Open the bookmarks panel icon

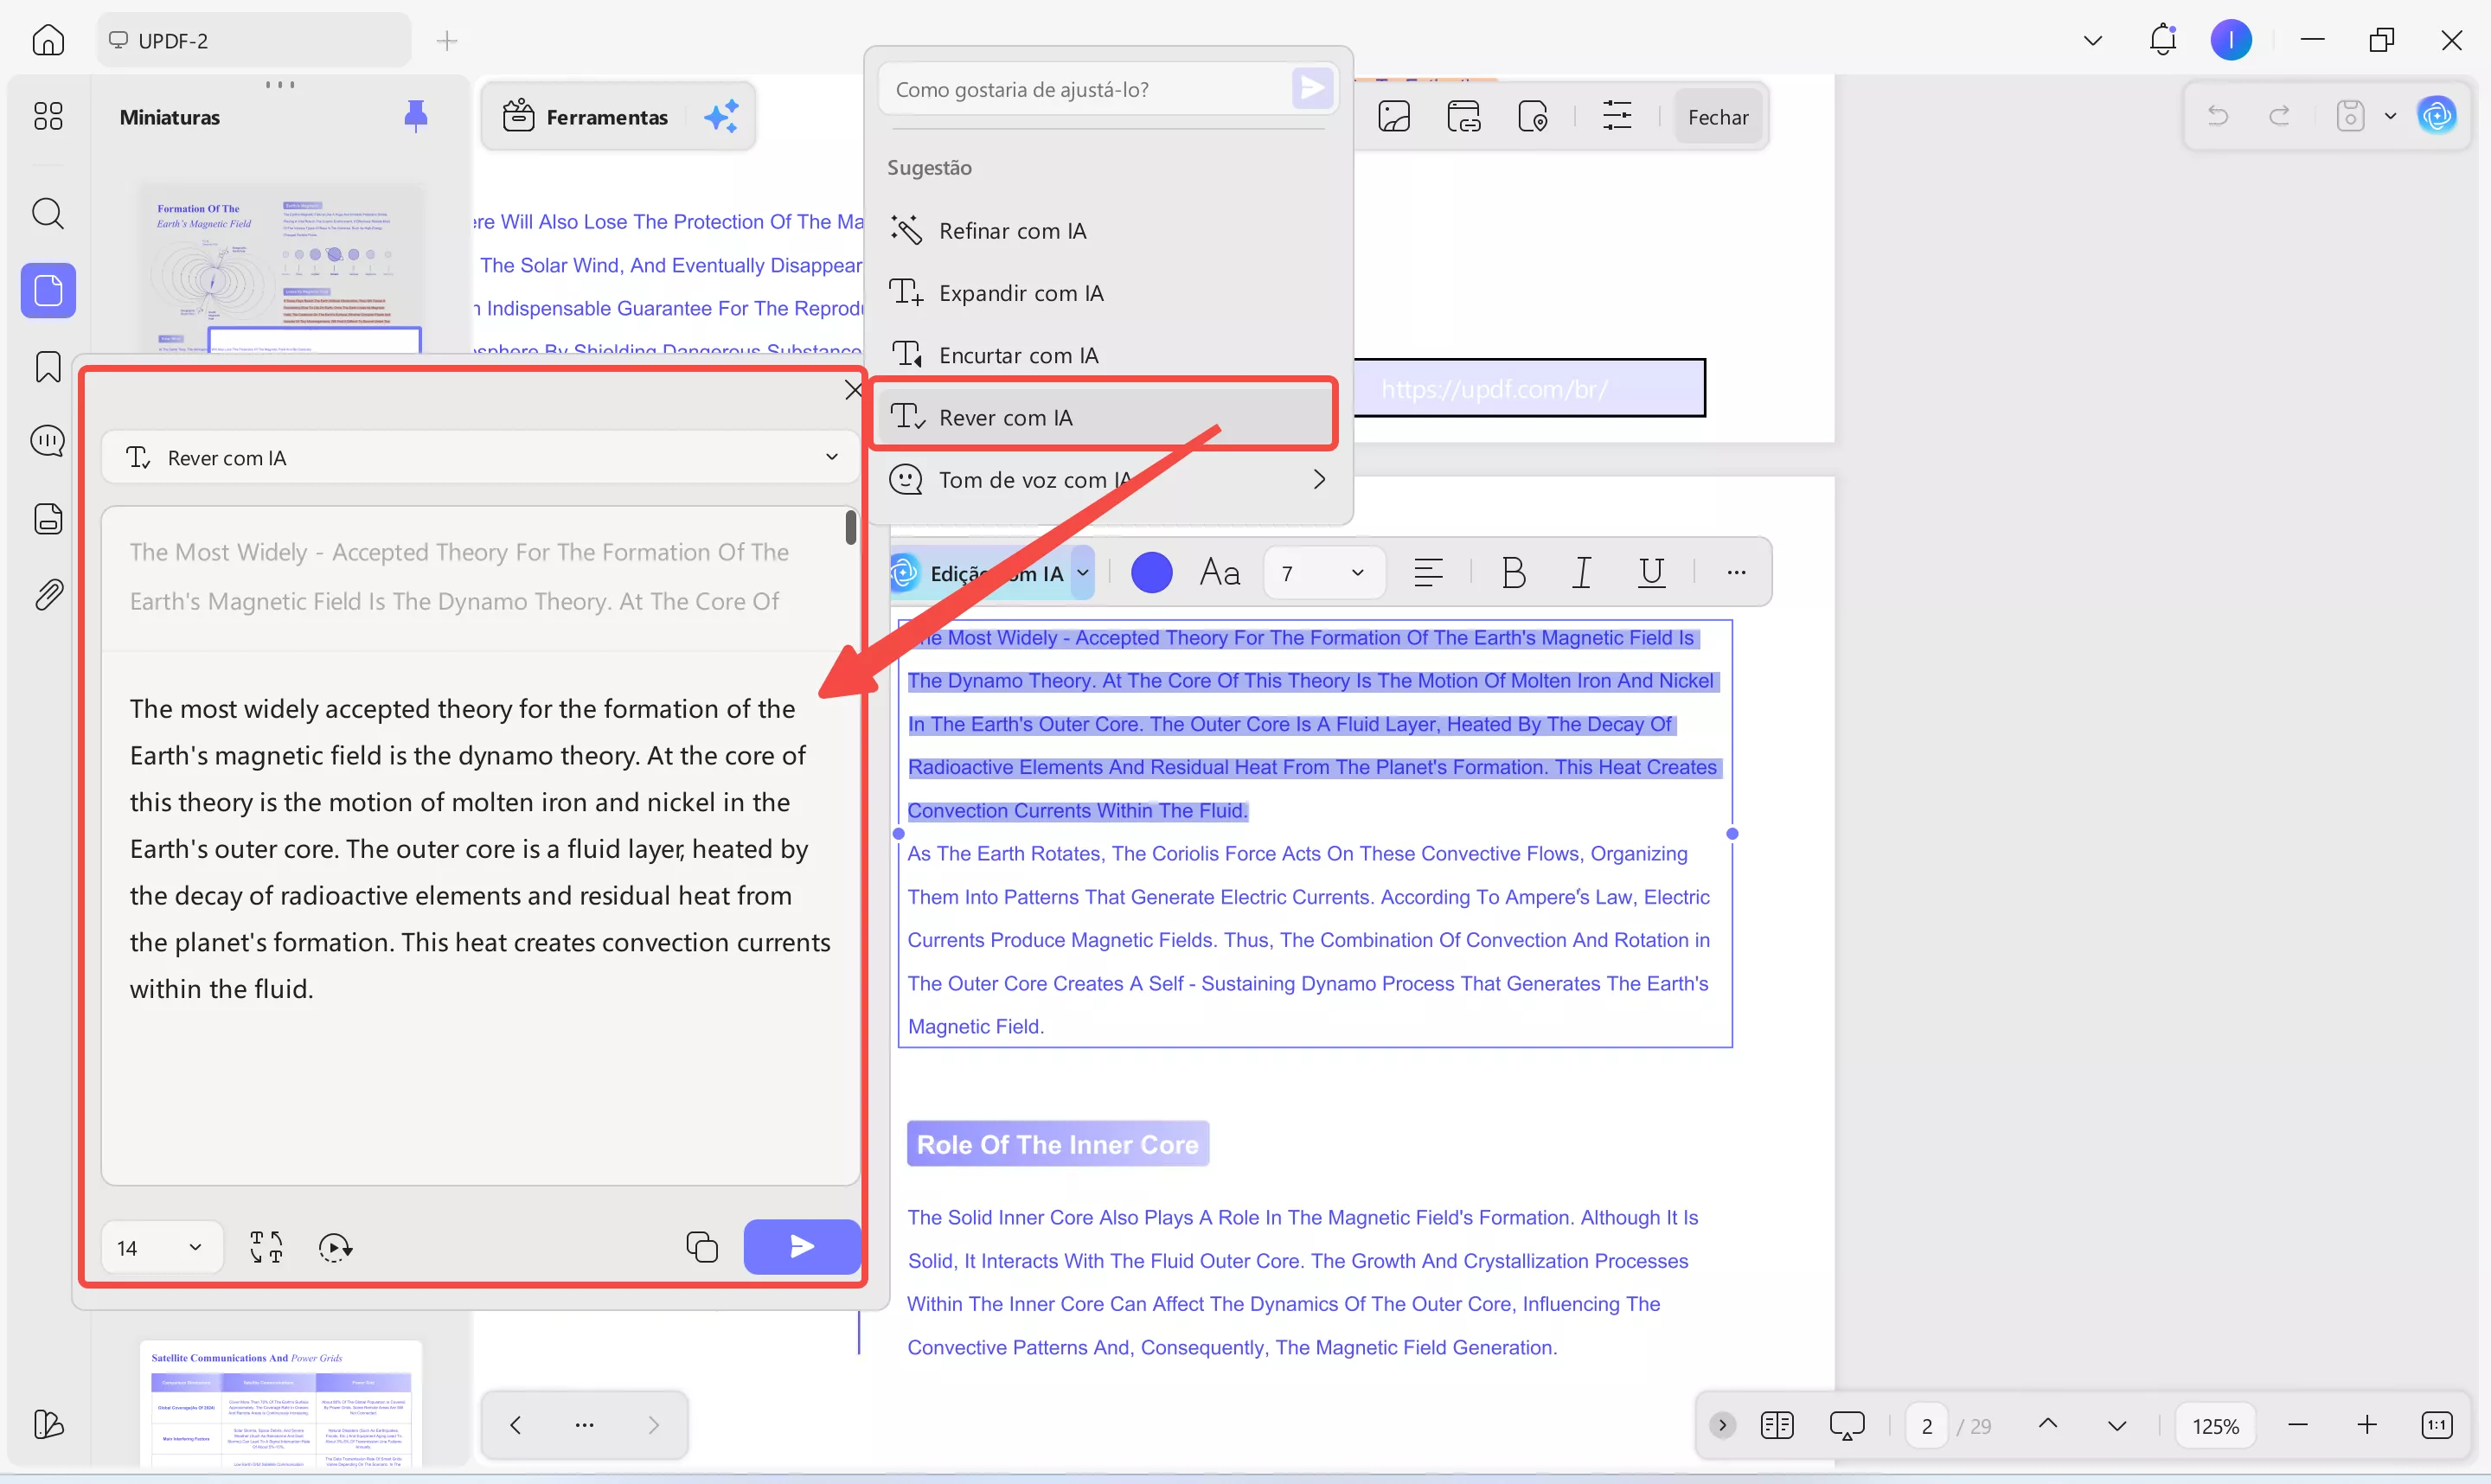click(x=48, y=367)
